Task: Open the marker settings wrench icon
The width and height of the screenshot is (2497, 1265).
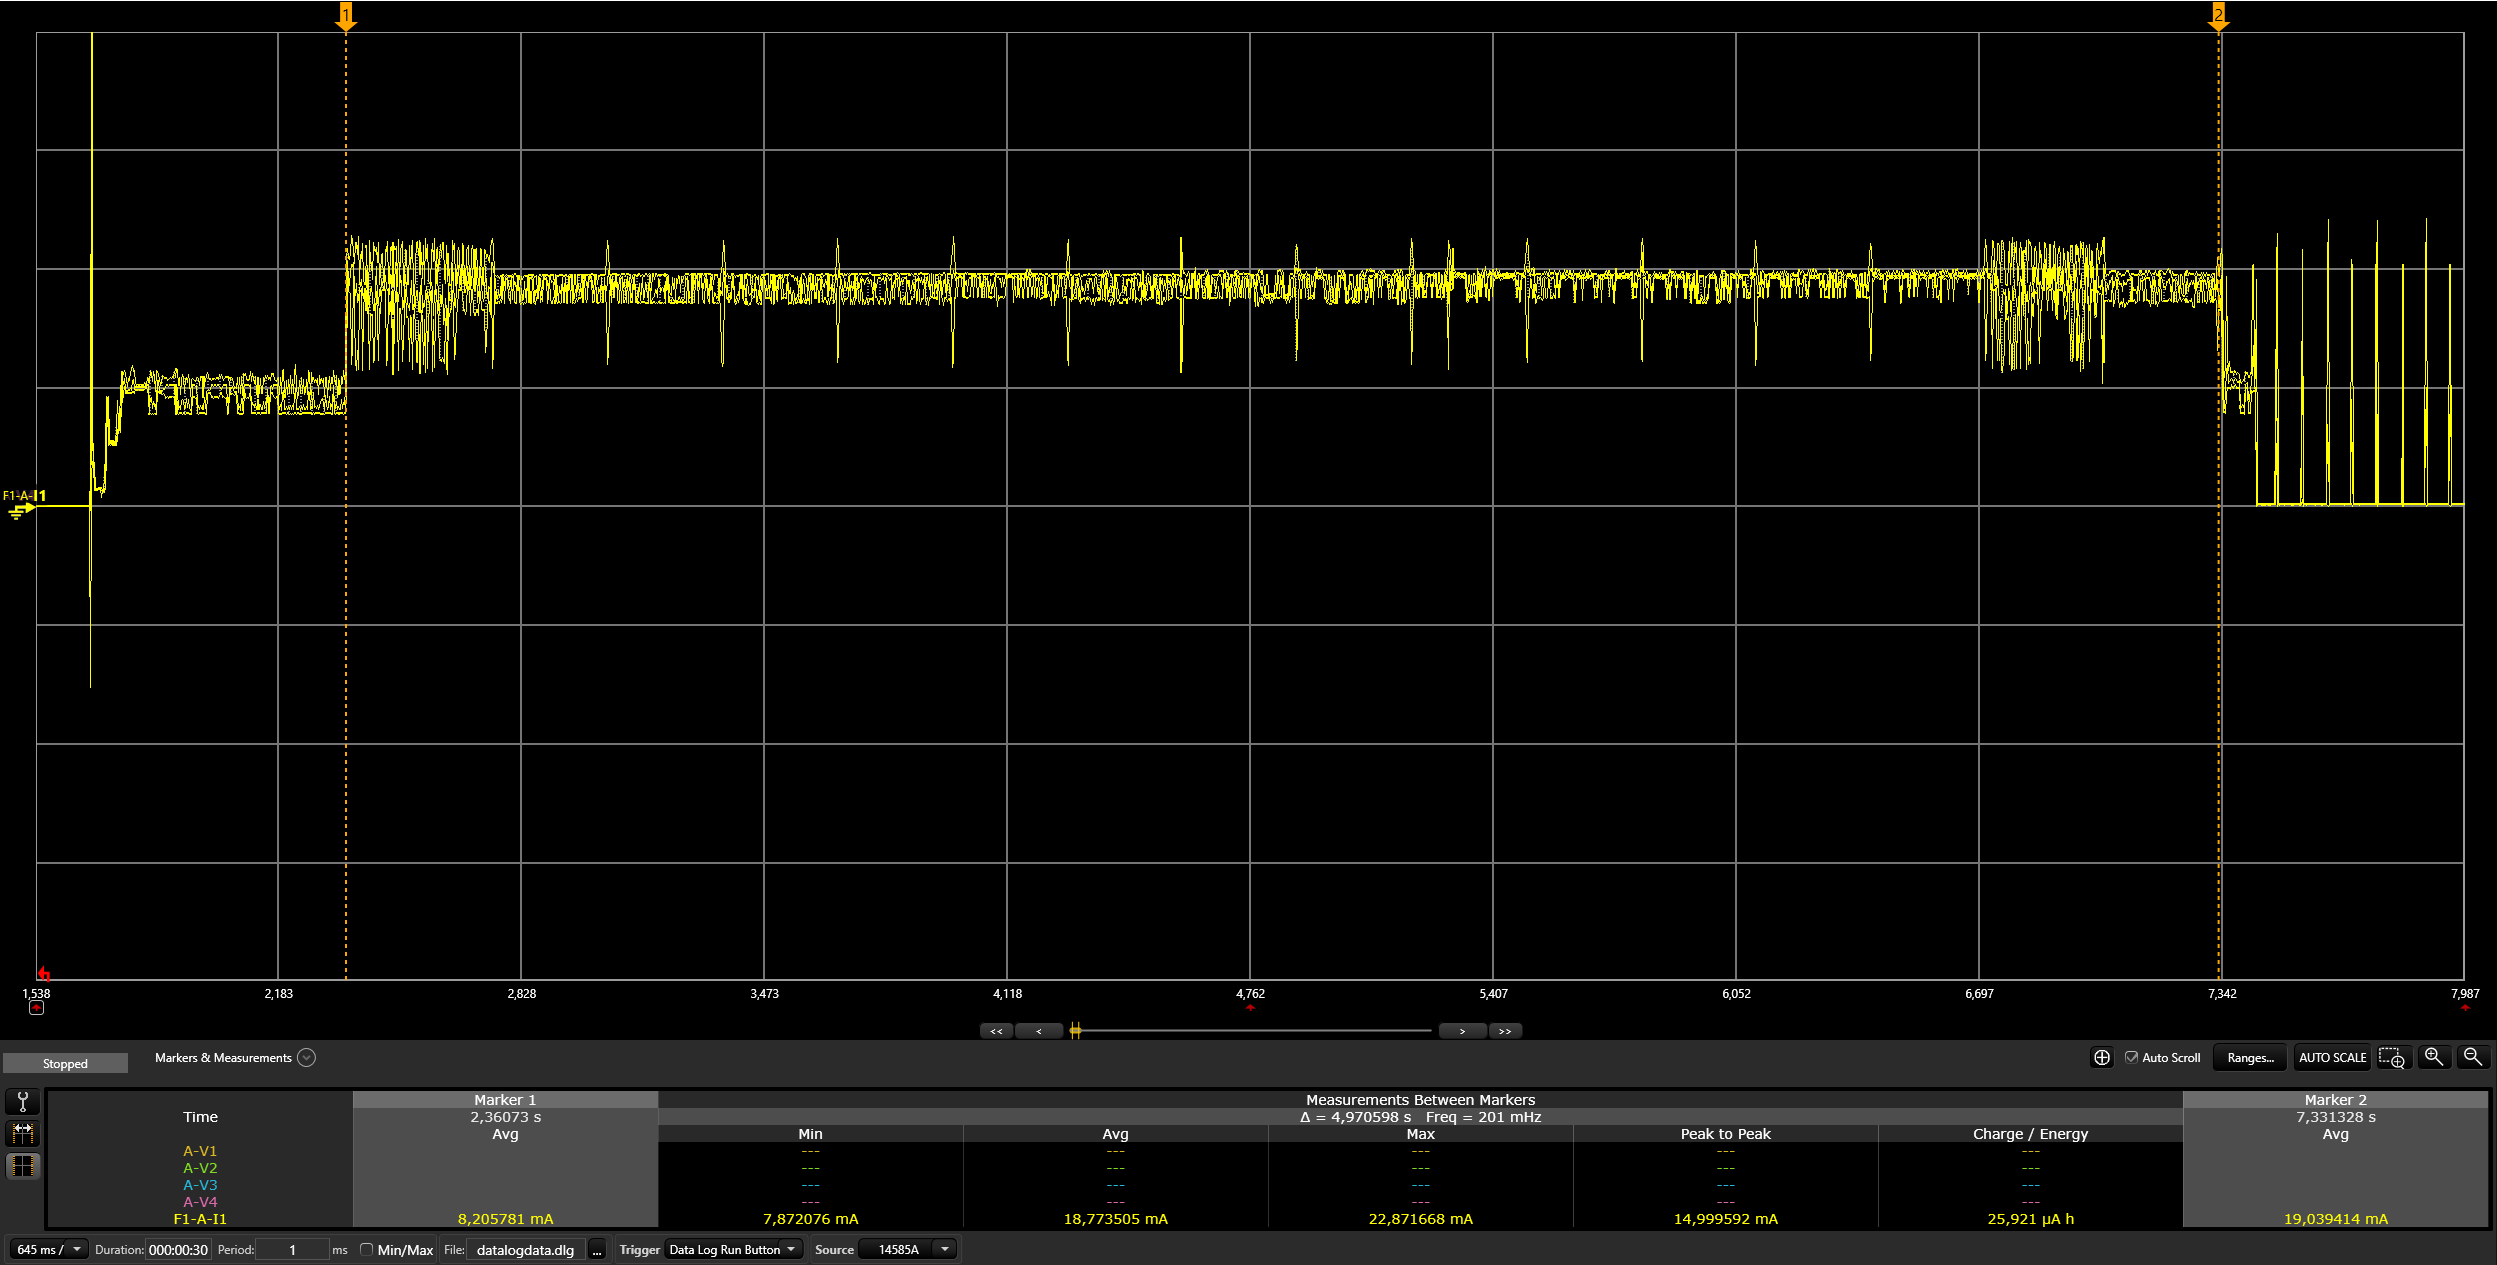Action: (x=23, y=1101)
